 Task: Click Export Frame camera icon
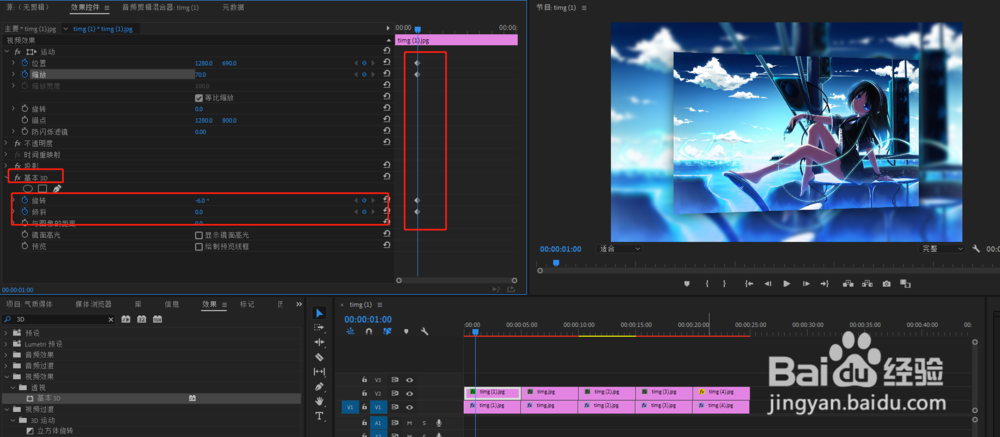coord(886,283)
